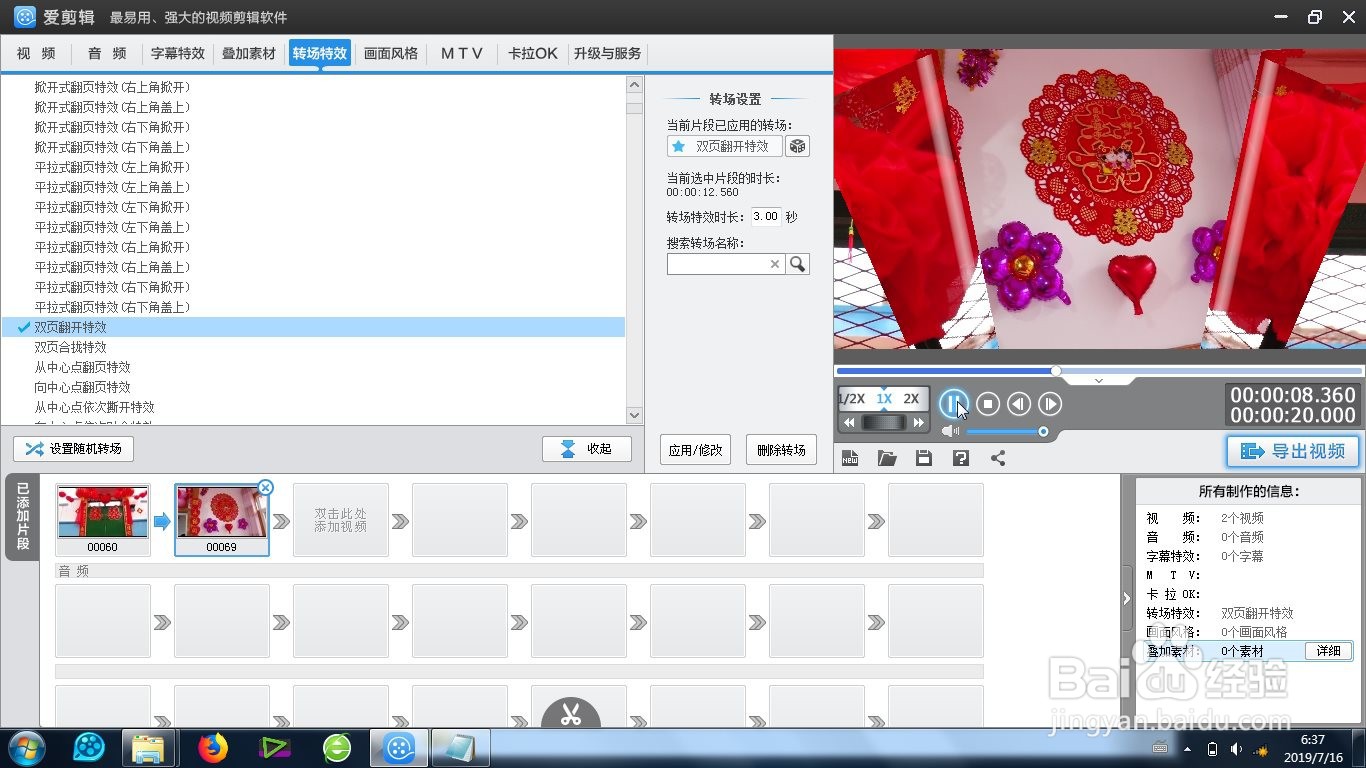Image resolution: width=1366 pixels, height=768 pixels.
Task: Apply the transition with 应用/修改
Action: (x=694, y=449)
